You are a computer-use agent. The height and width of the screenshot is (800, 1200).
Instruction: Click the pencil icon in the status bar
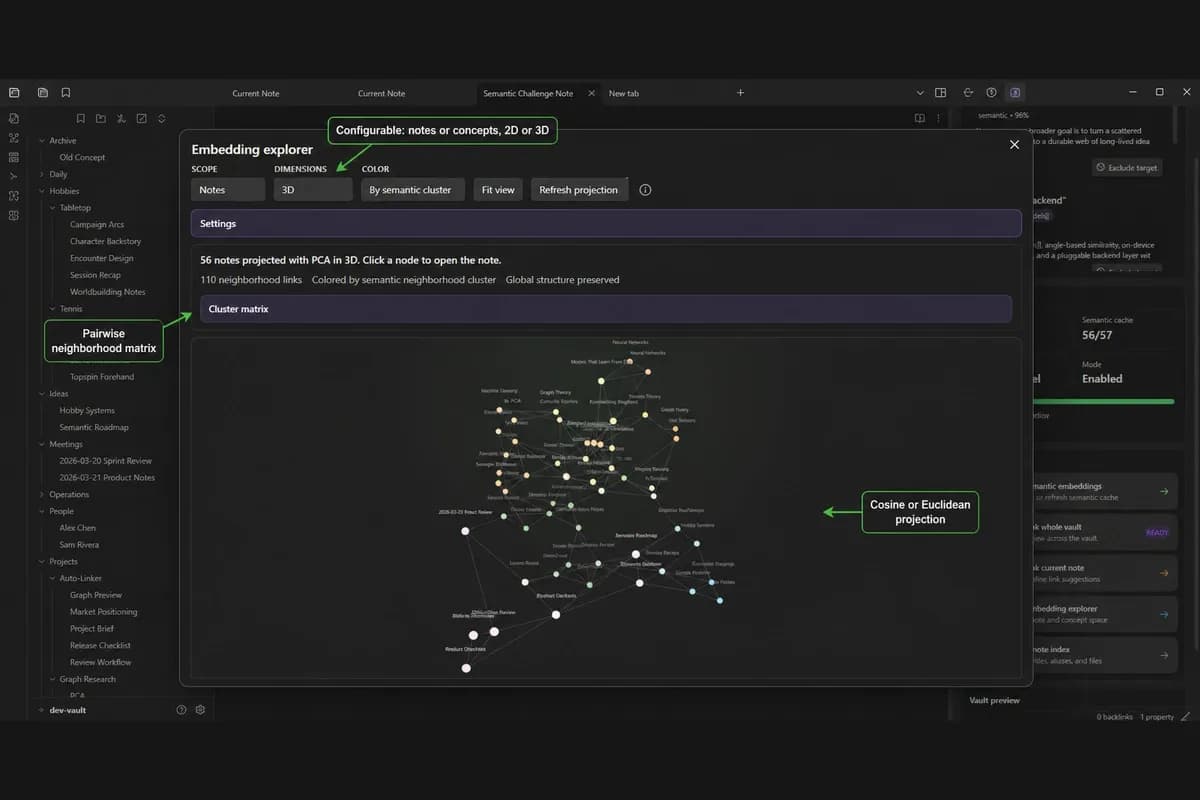click(1185, 717)
